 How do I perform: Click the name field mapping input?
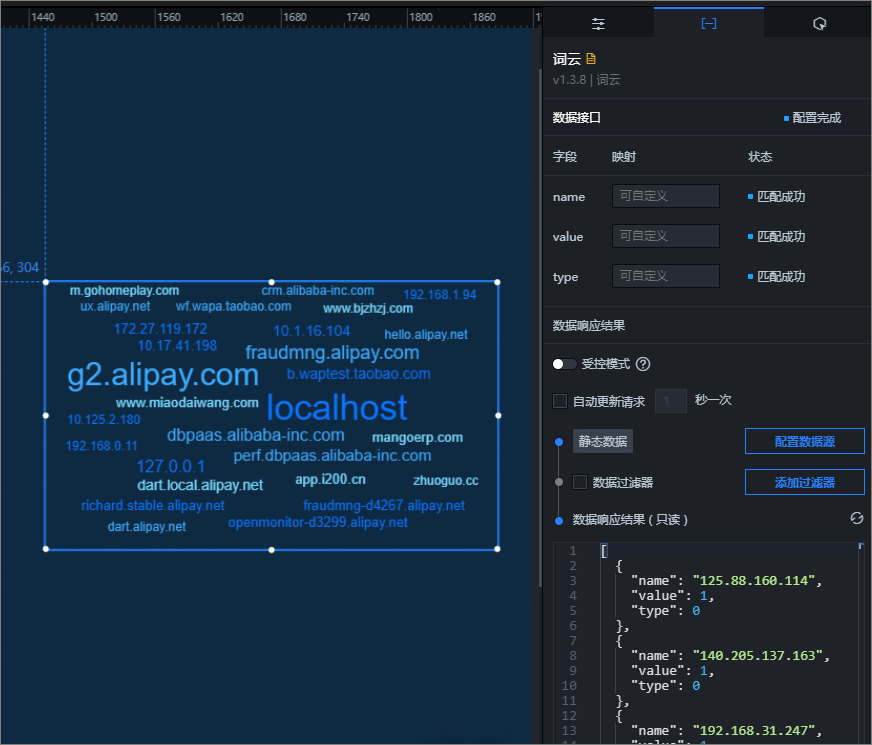click(x=666, y=196)
